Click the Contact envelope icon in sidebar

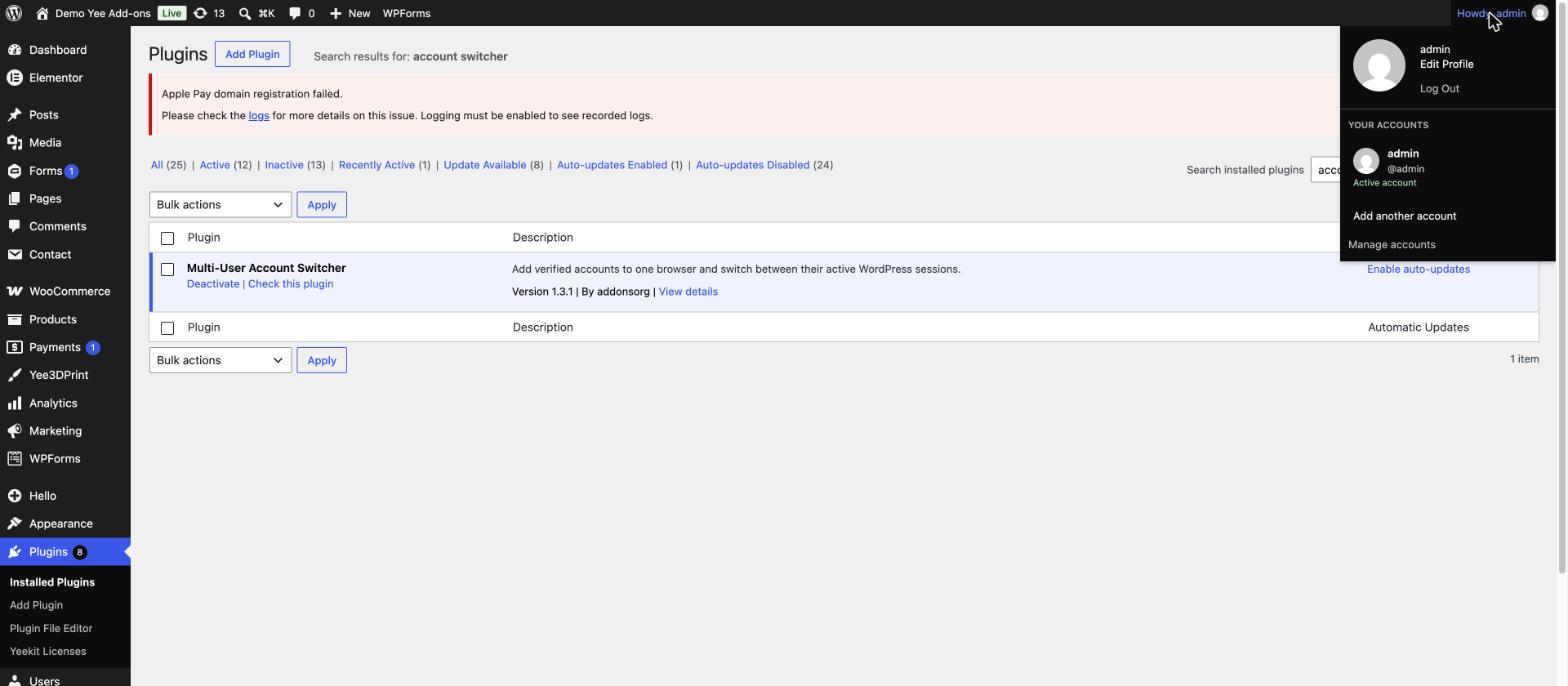pyautogui.click(x=14, y=255)
